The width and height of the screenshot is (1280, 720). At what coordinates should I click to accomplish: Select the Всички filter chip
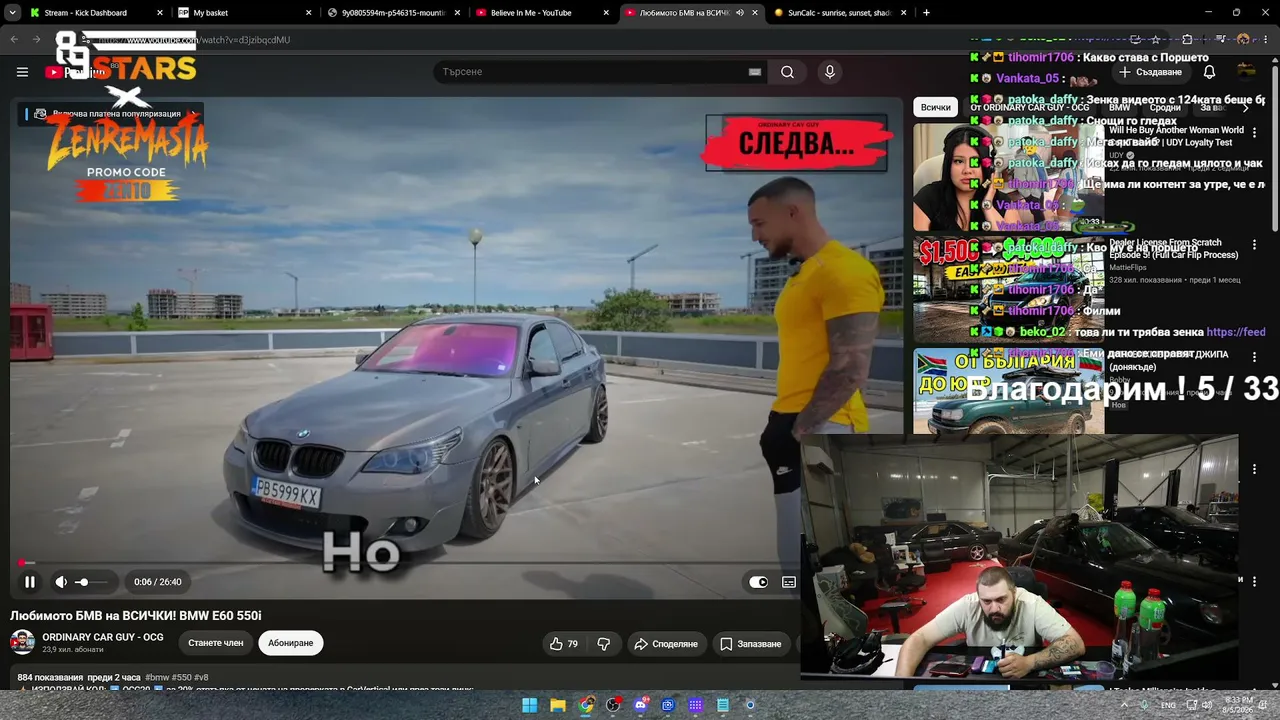point(936,107)
